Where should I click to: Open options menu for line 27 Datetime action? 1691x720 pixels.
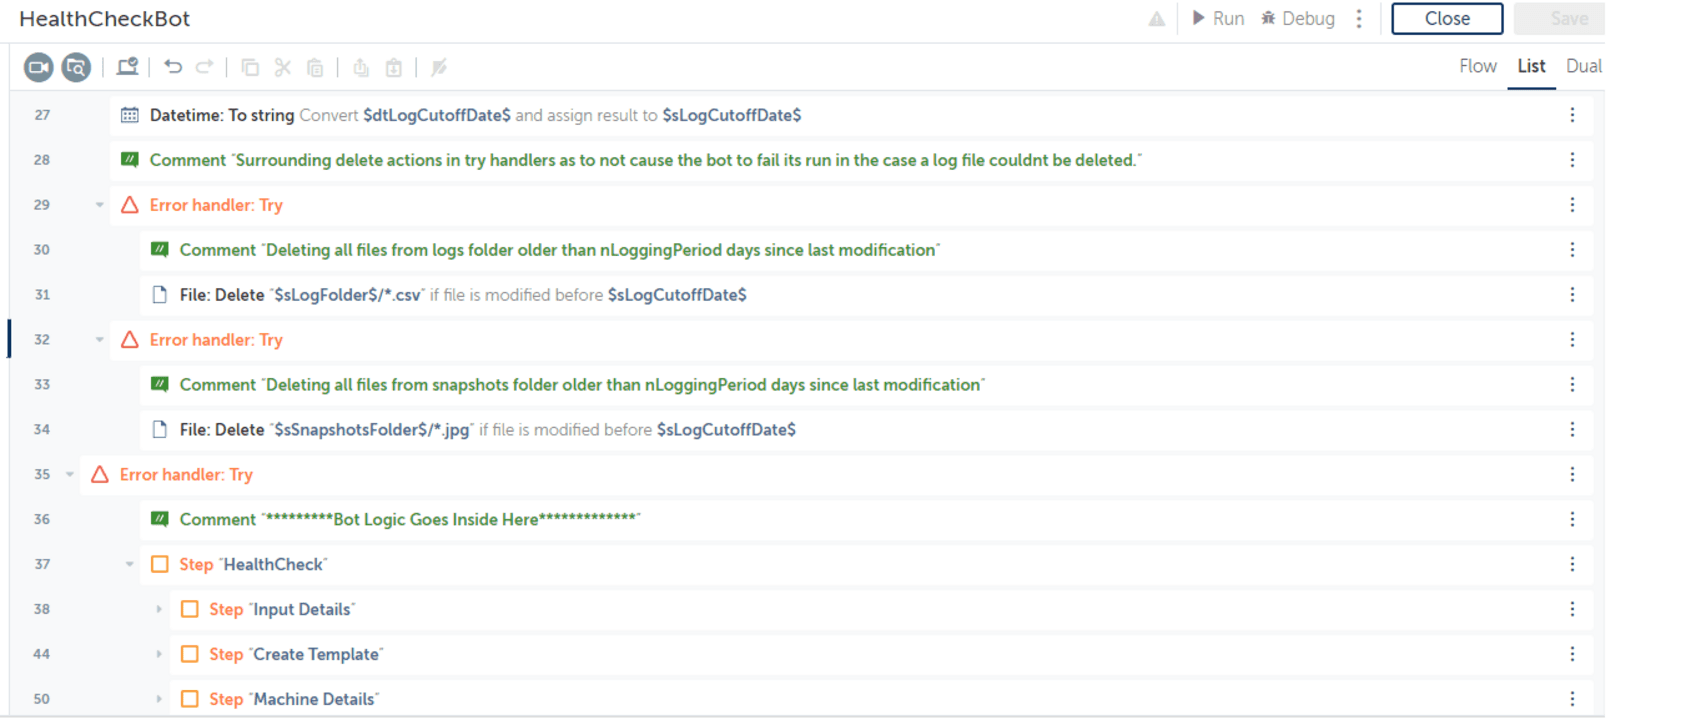[1572, 115]
